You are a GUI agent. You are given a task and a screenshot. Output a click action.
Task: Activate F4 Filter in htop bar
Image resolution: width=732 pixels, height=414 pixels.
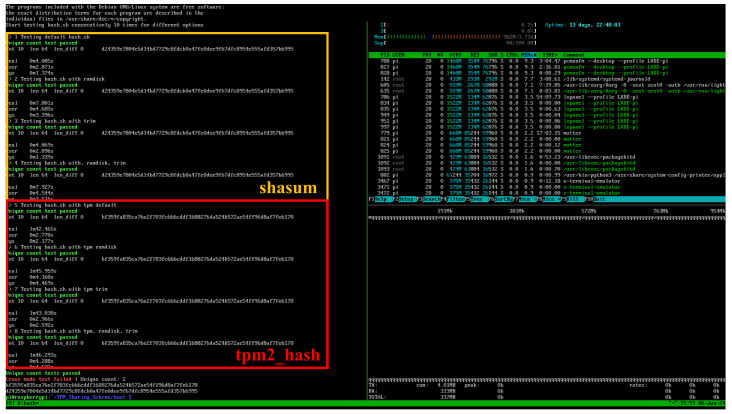454,199
